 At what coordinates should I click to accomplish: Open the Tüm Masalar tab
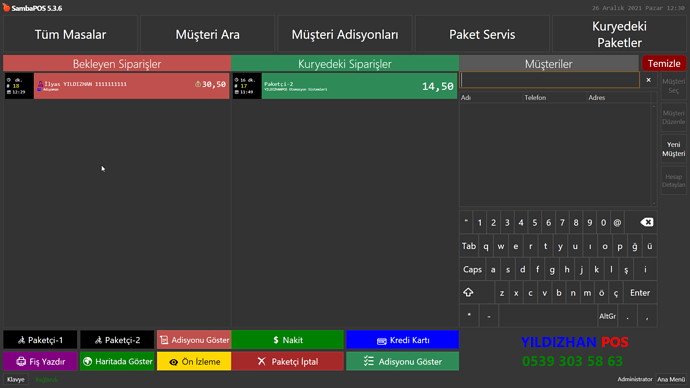click(70, 34)
